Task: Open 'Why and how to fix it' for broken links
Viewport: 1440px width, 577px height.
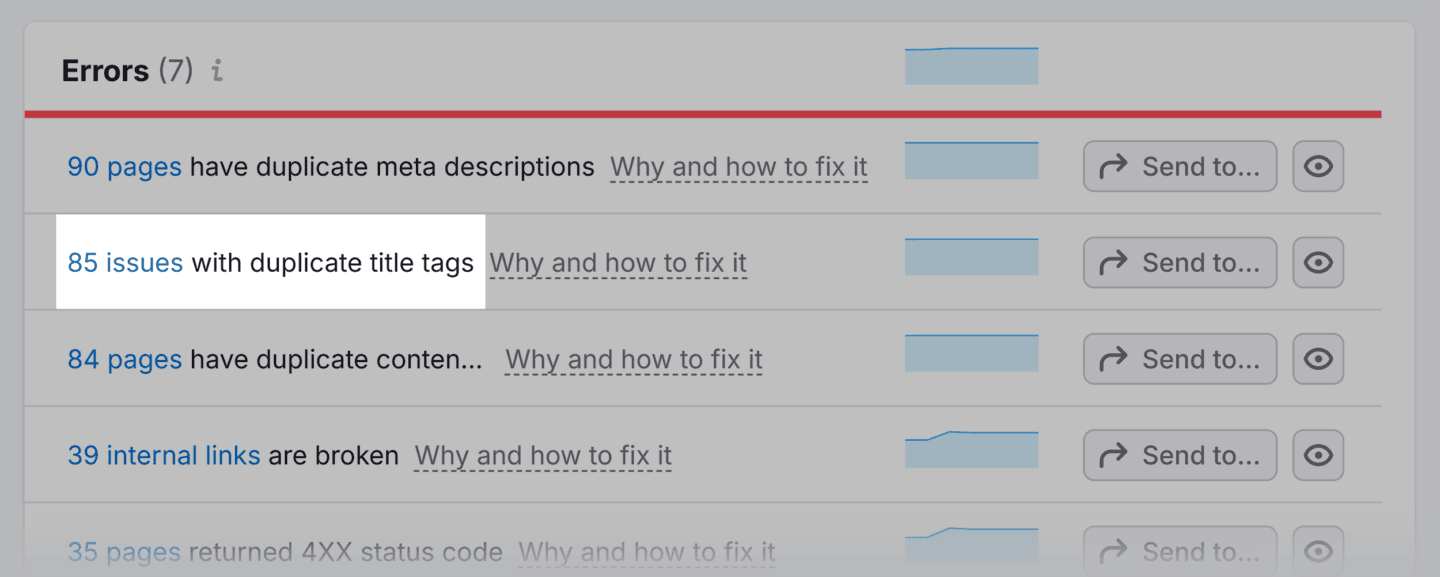Action: (x=543, y=456)
